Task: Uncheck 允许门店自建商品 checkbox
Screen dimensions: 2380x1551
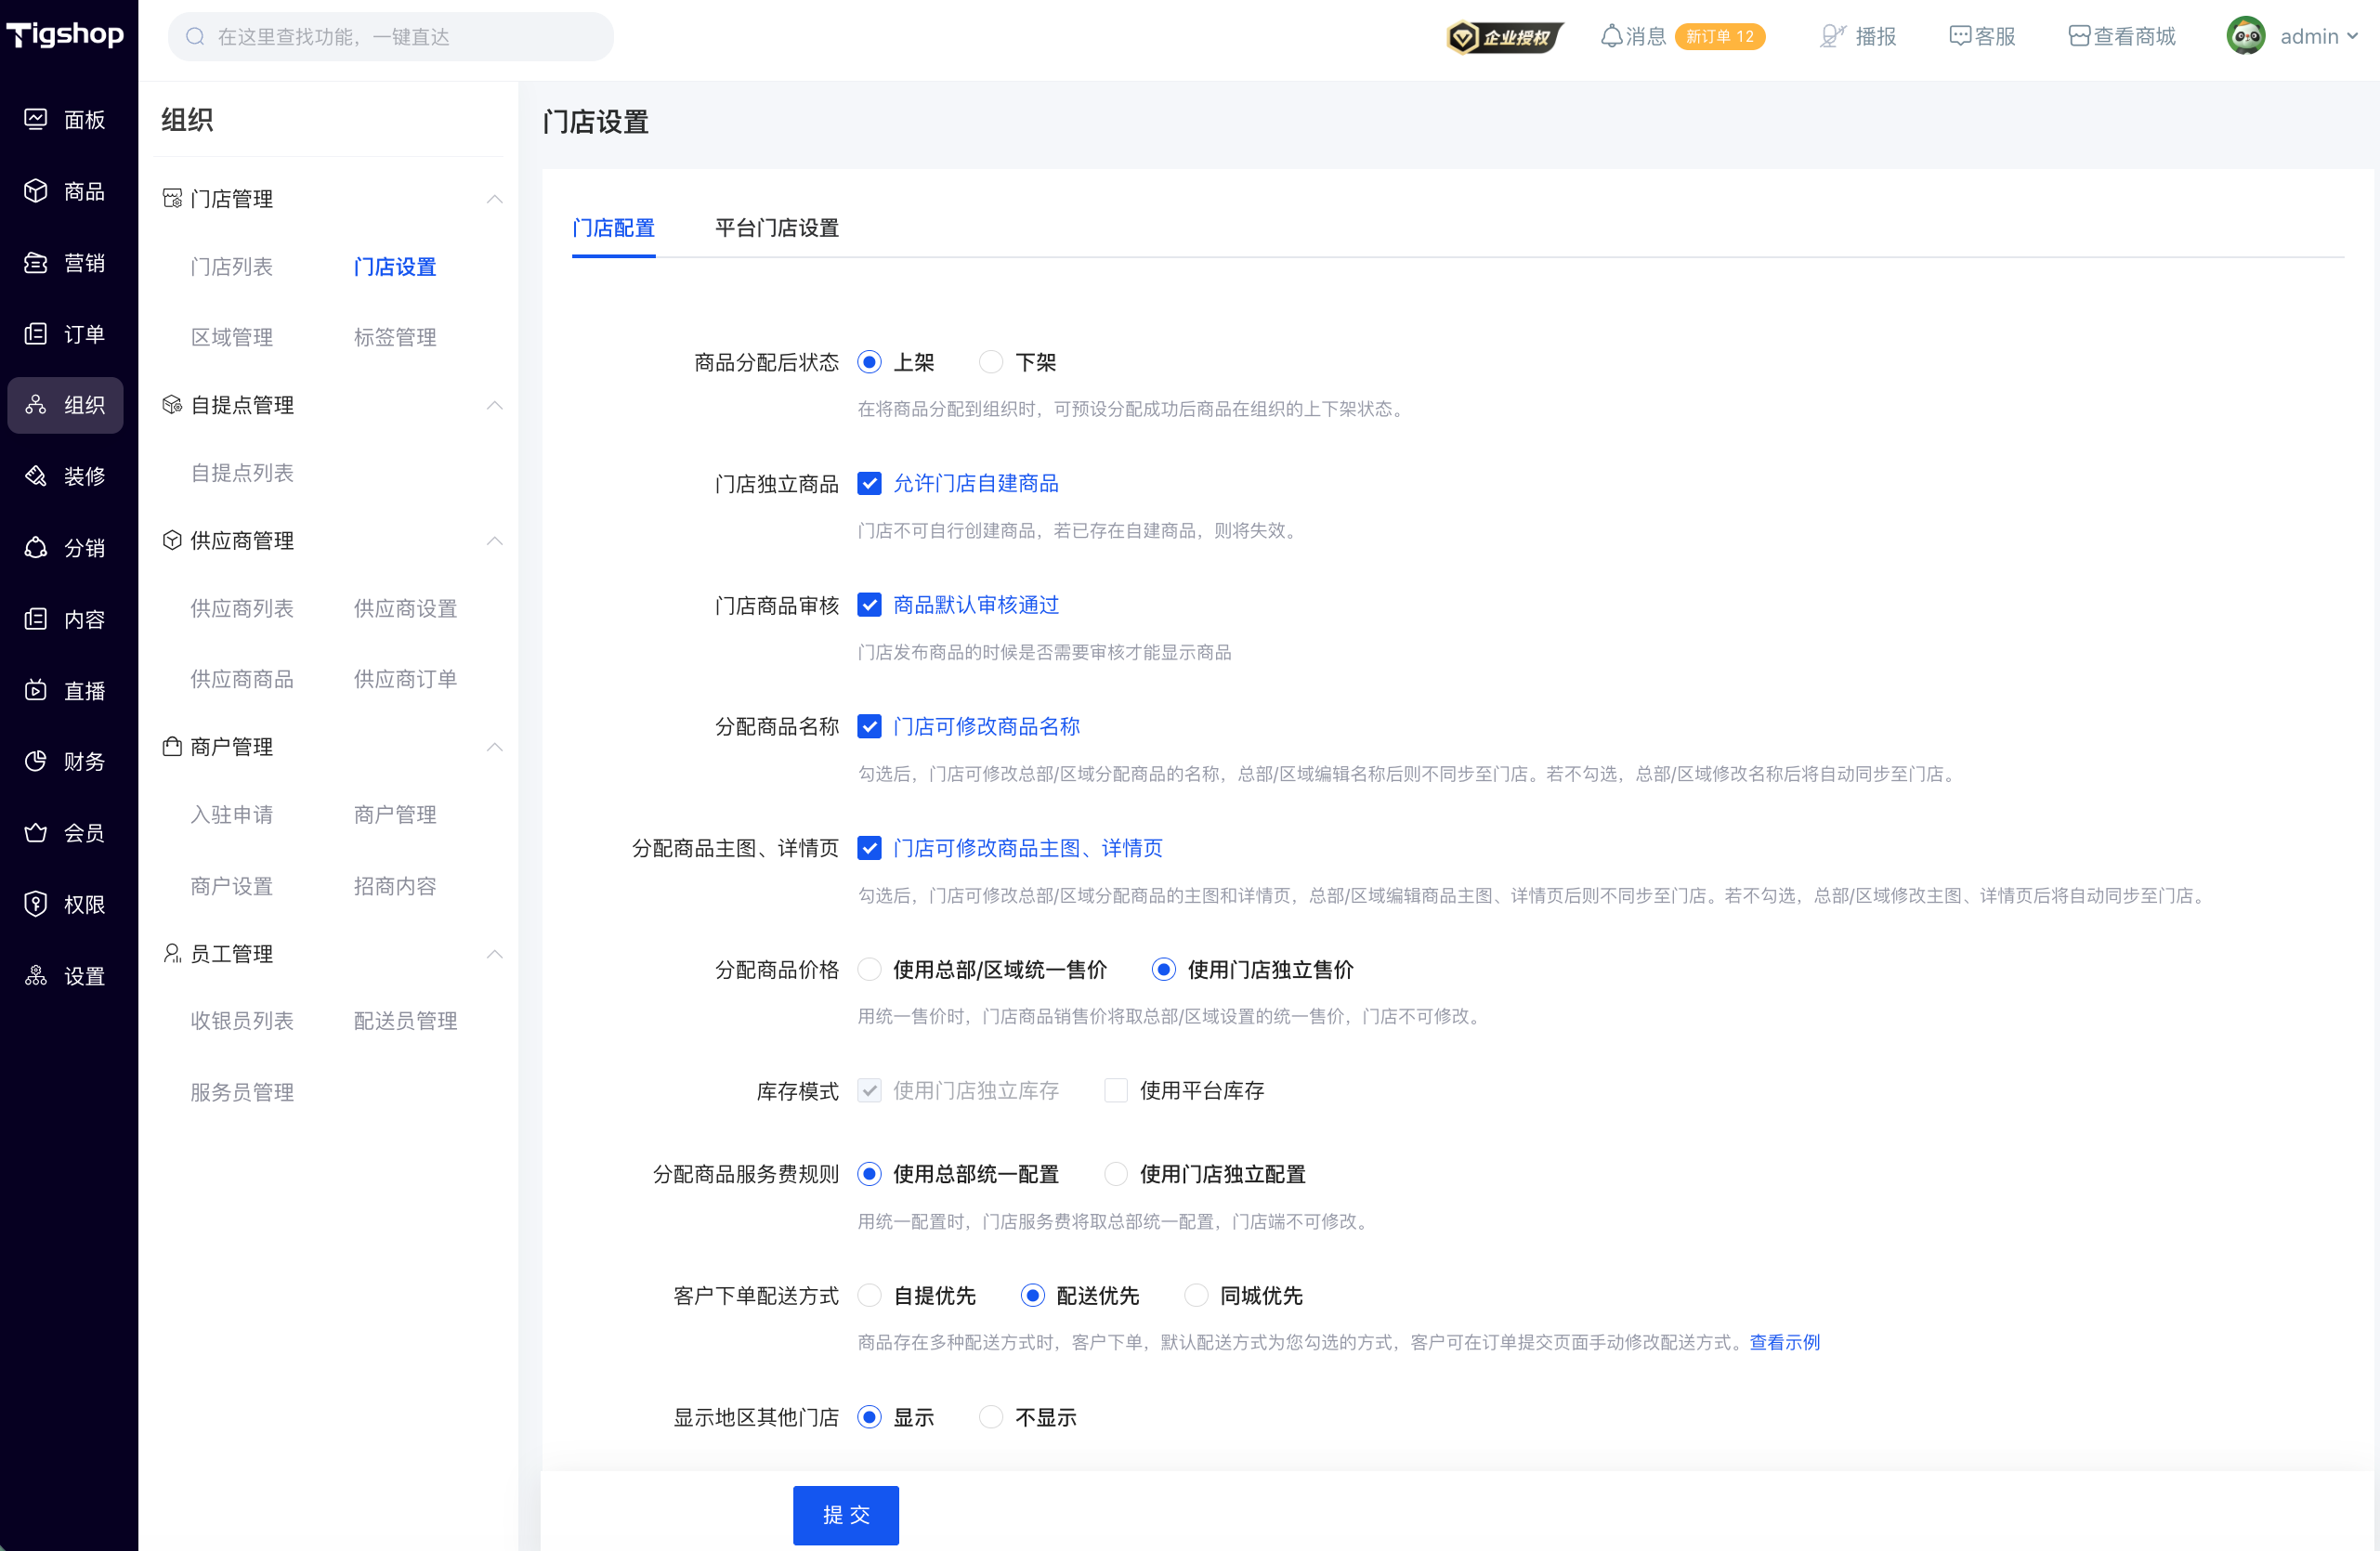Action: coord(869,484)
